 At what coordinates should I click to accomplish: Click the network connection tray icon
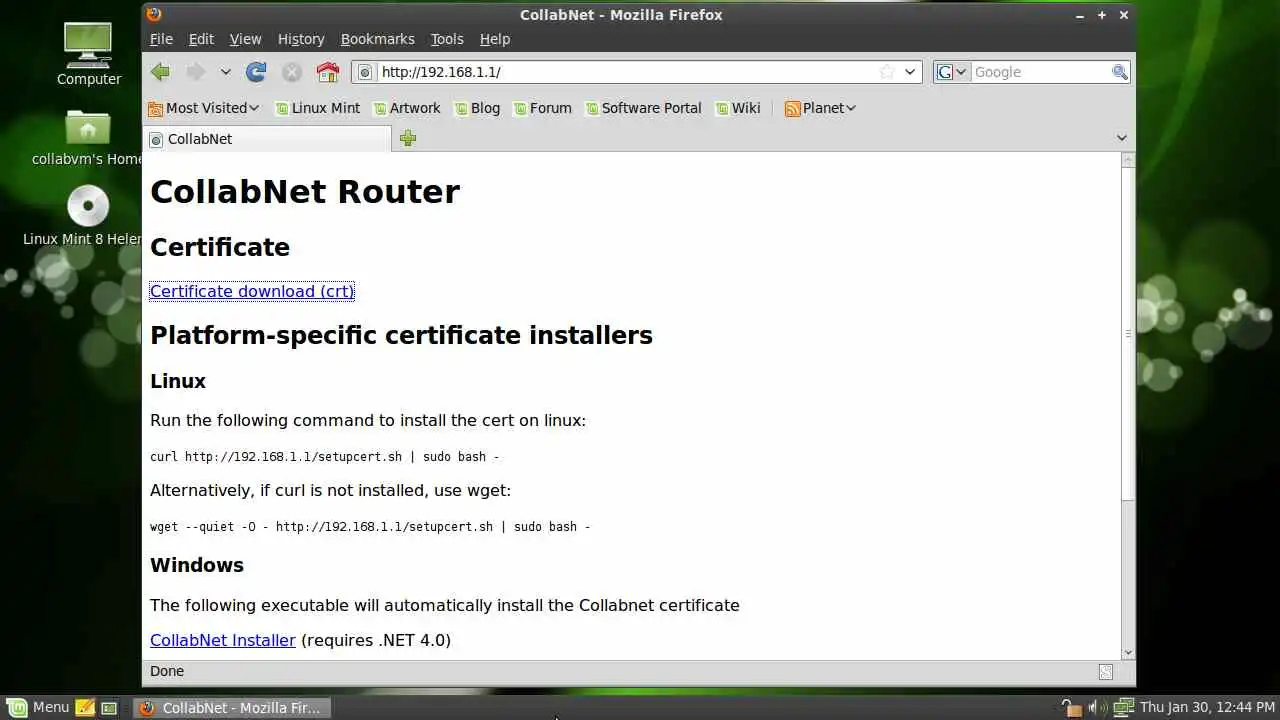pos(1123,707)
